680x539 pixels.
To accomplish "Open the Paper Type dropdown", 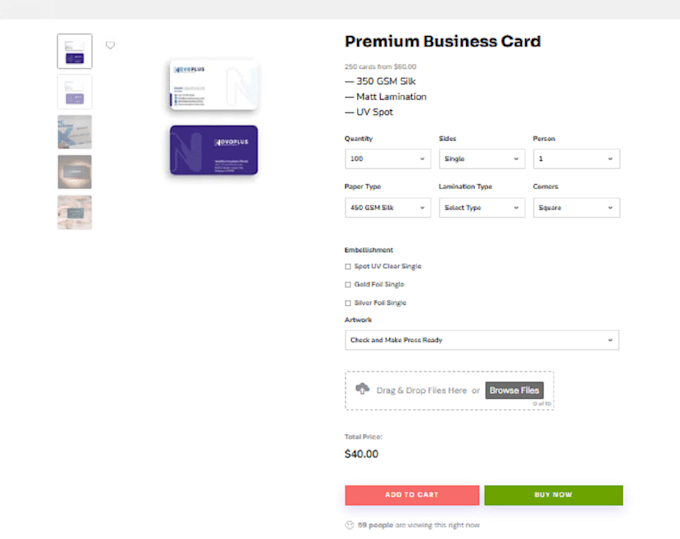I will pos(388,208).
